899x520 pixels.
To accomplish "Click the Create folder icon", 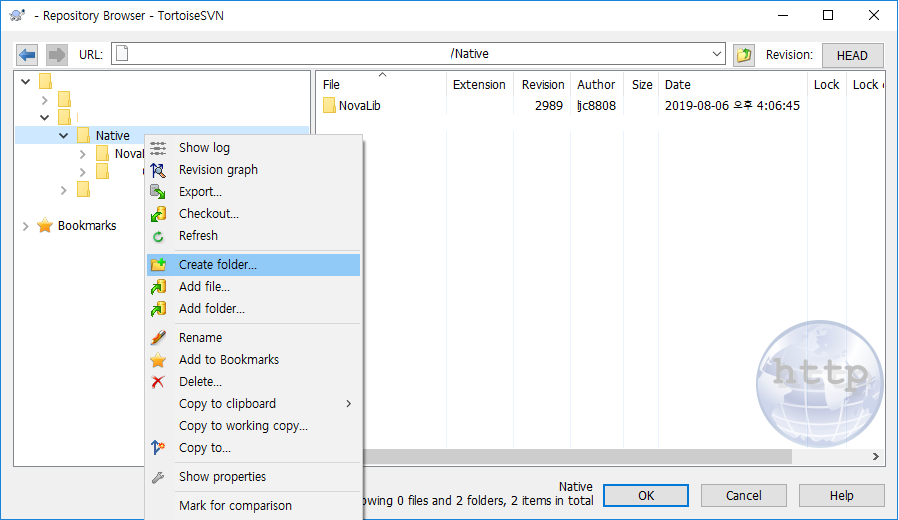I will pyautogui.click(x=158, y=264).
